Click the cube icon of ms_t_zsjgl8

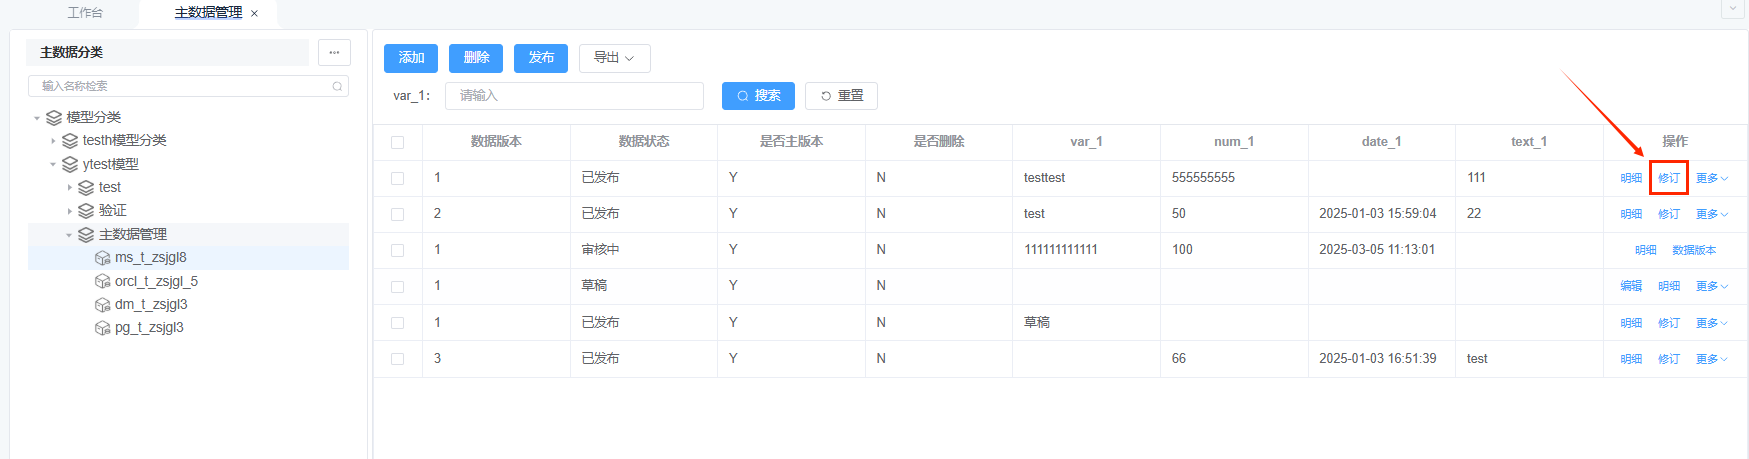[102, 258]
